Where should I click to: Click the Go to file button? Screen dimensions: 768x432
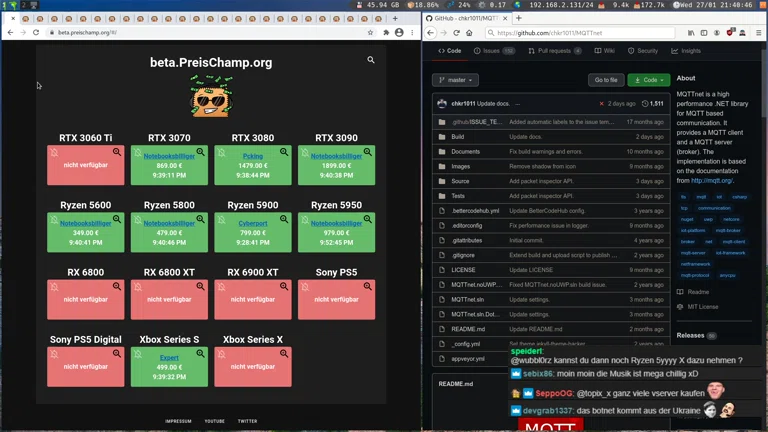coord(606,80)
